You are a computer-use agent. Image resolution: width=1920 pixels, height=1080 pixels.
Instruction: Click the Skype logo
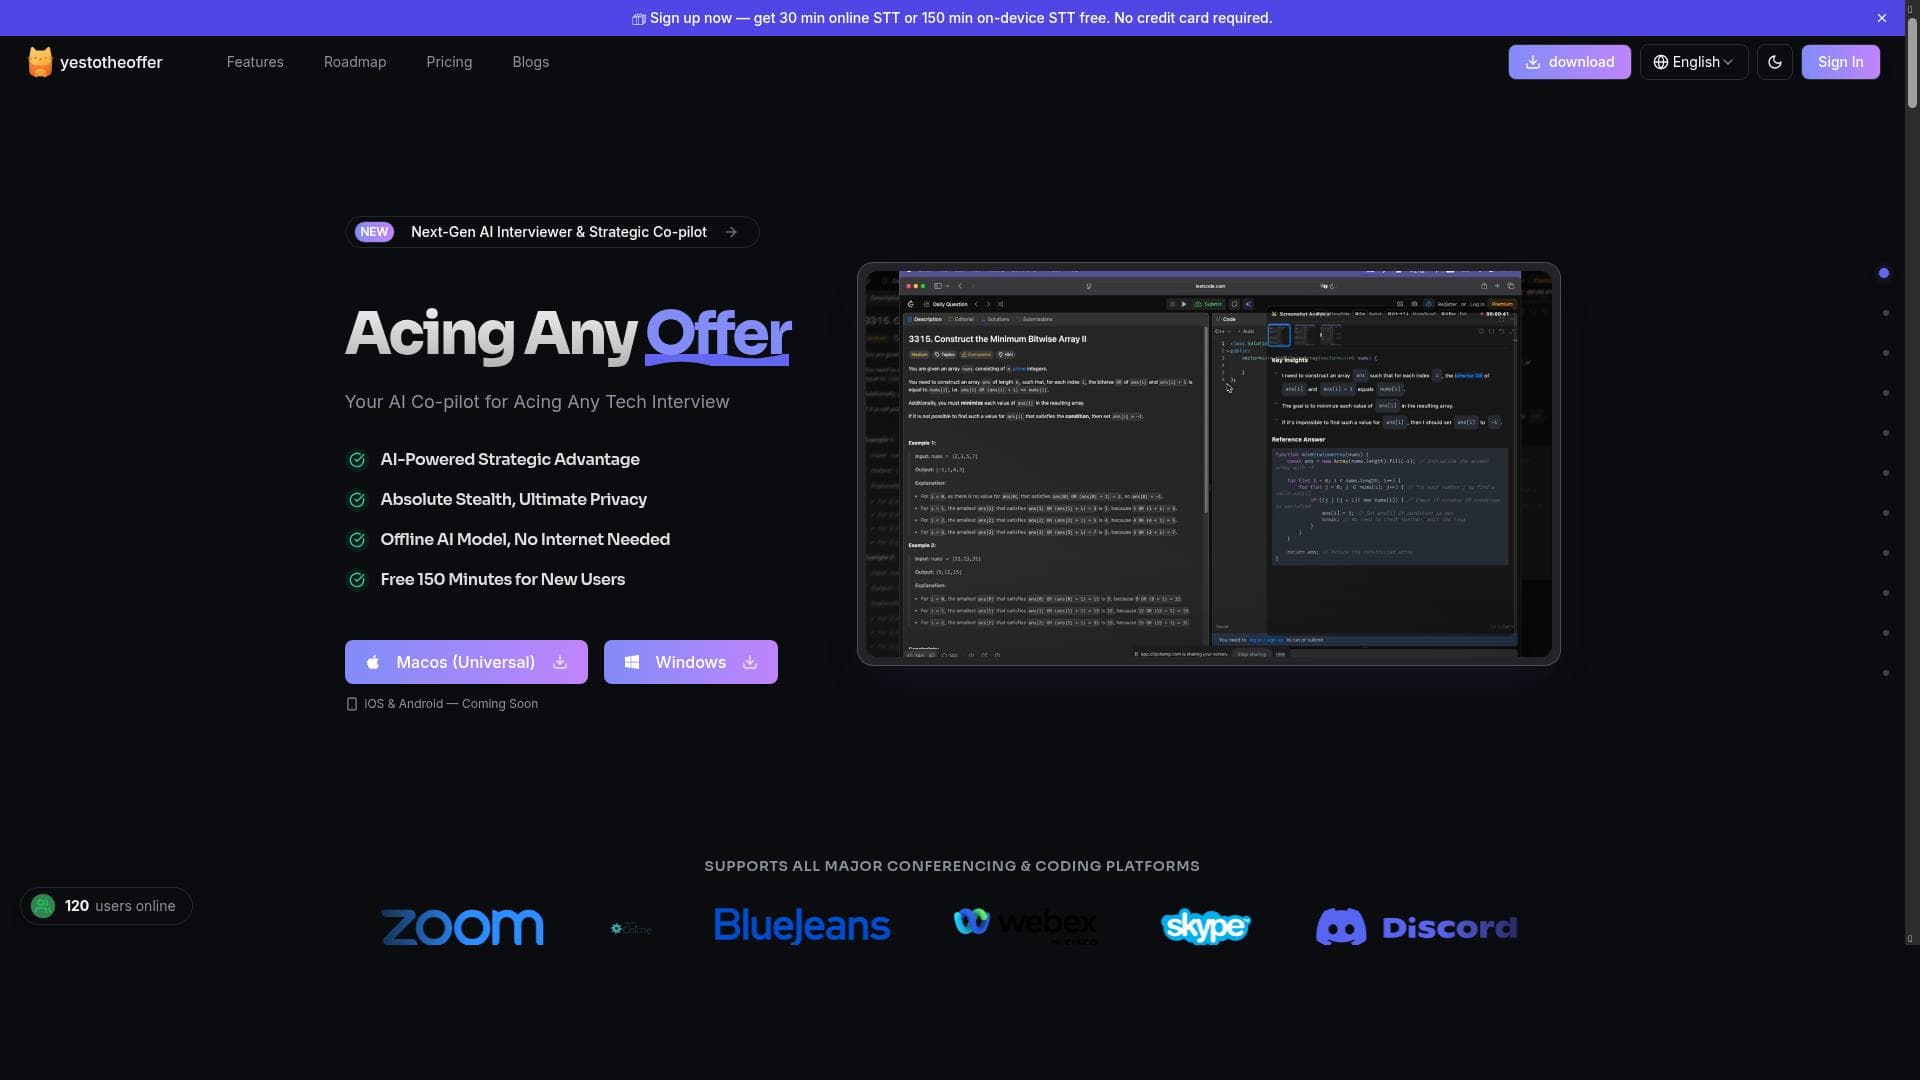click(x=1206, y=927)
